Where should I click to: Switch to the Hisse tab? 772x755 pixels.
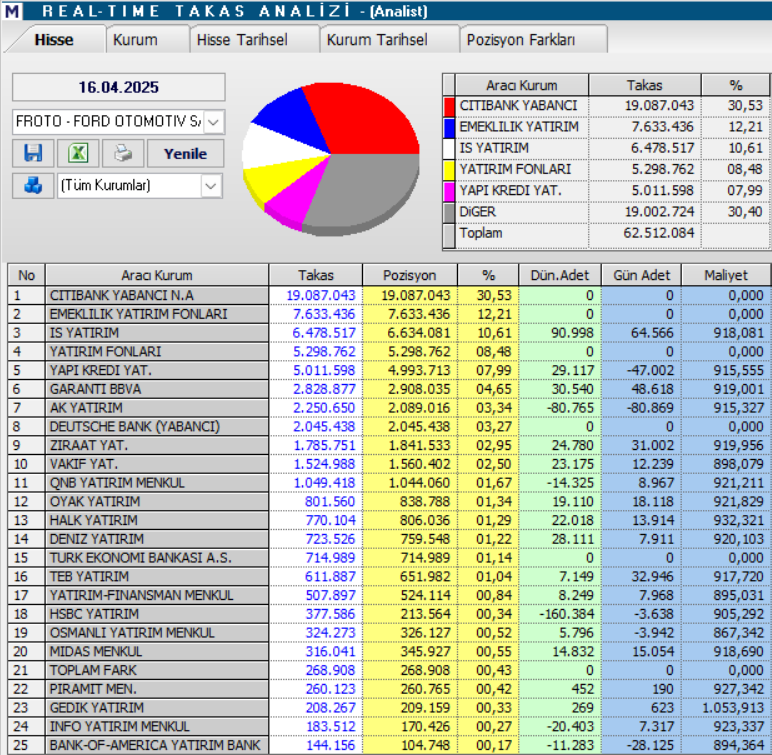[54, 40]
